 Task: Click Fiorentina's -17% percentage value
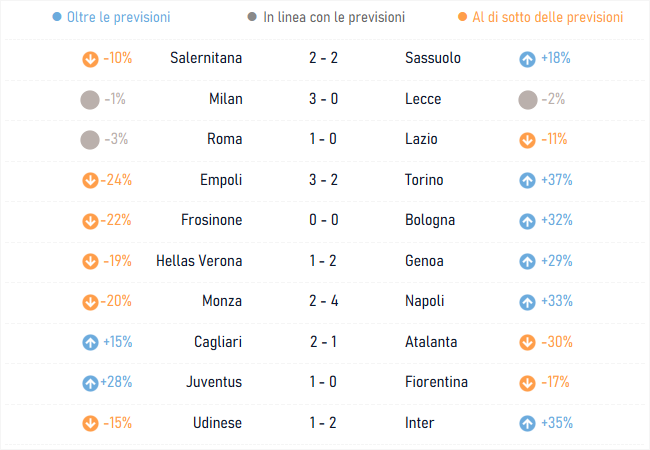(555, 382)
